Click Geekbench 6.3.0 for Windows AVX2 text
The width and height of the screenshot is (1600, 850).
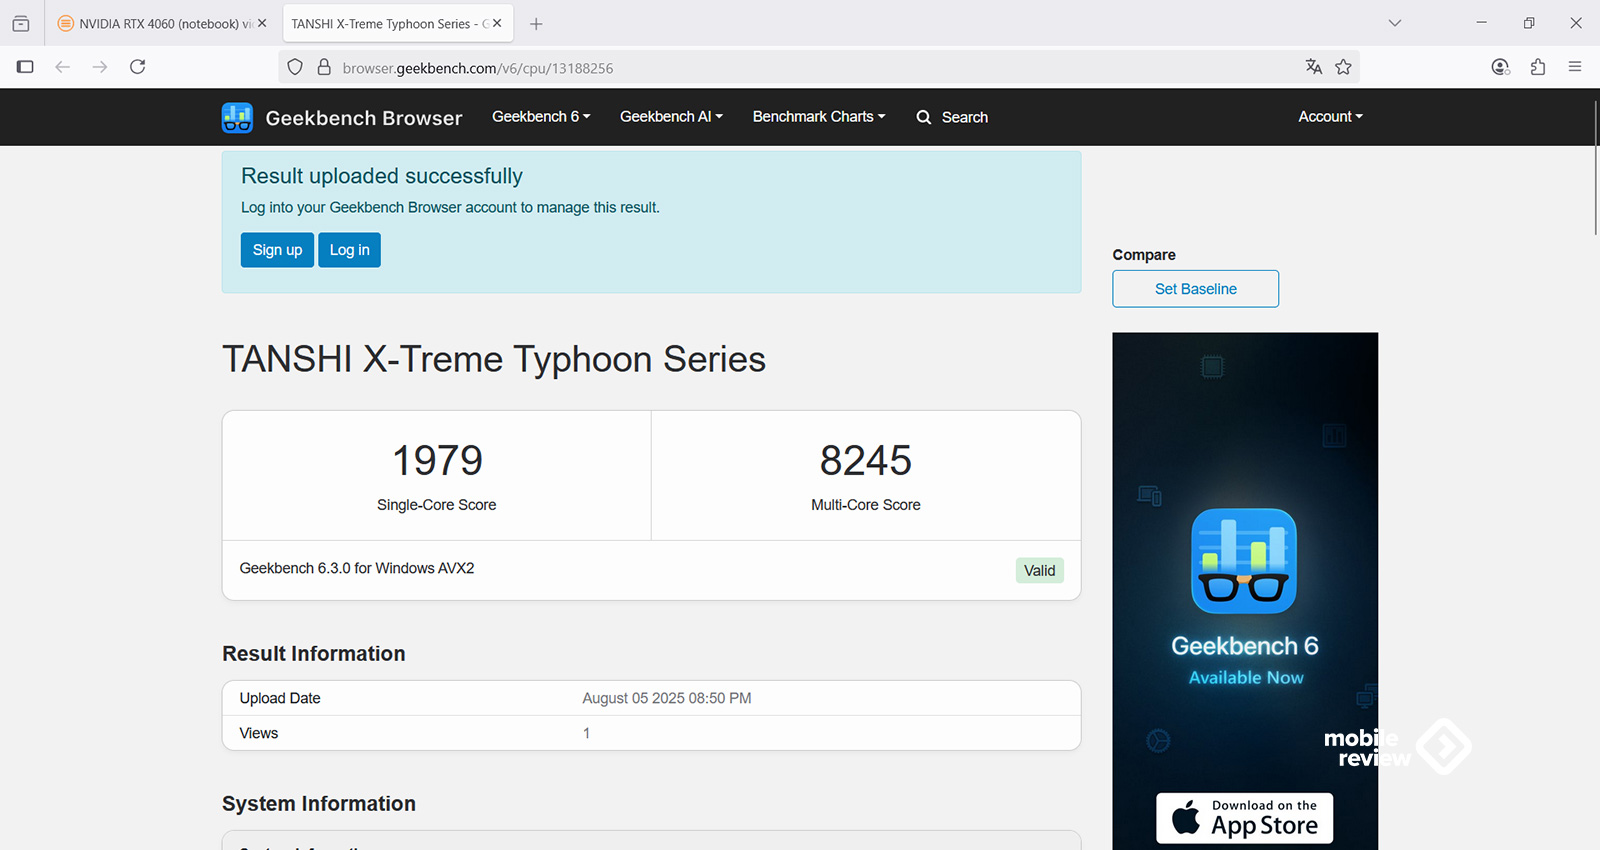(357, 568)
